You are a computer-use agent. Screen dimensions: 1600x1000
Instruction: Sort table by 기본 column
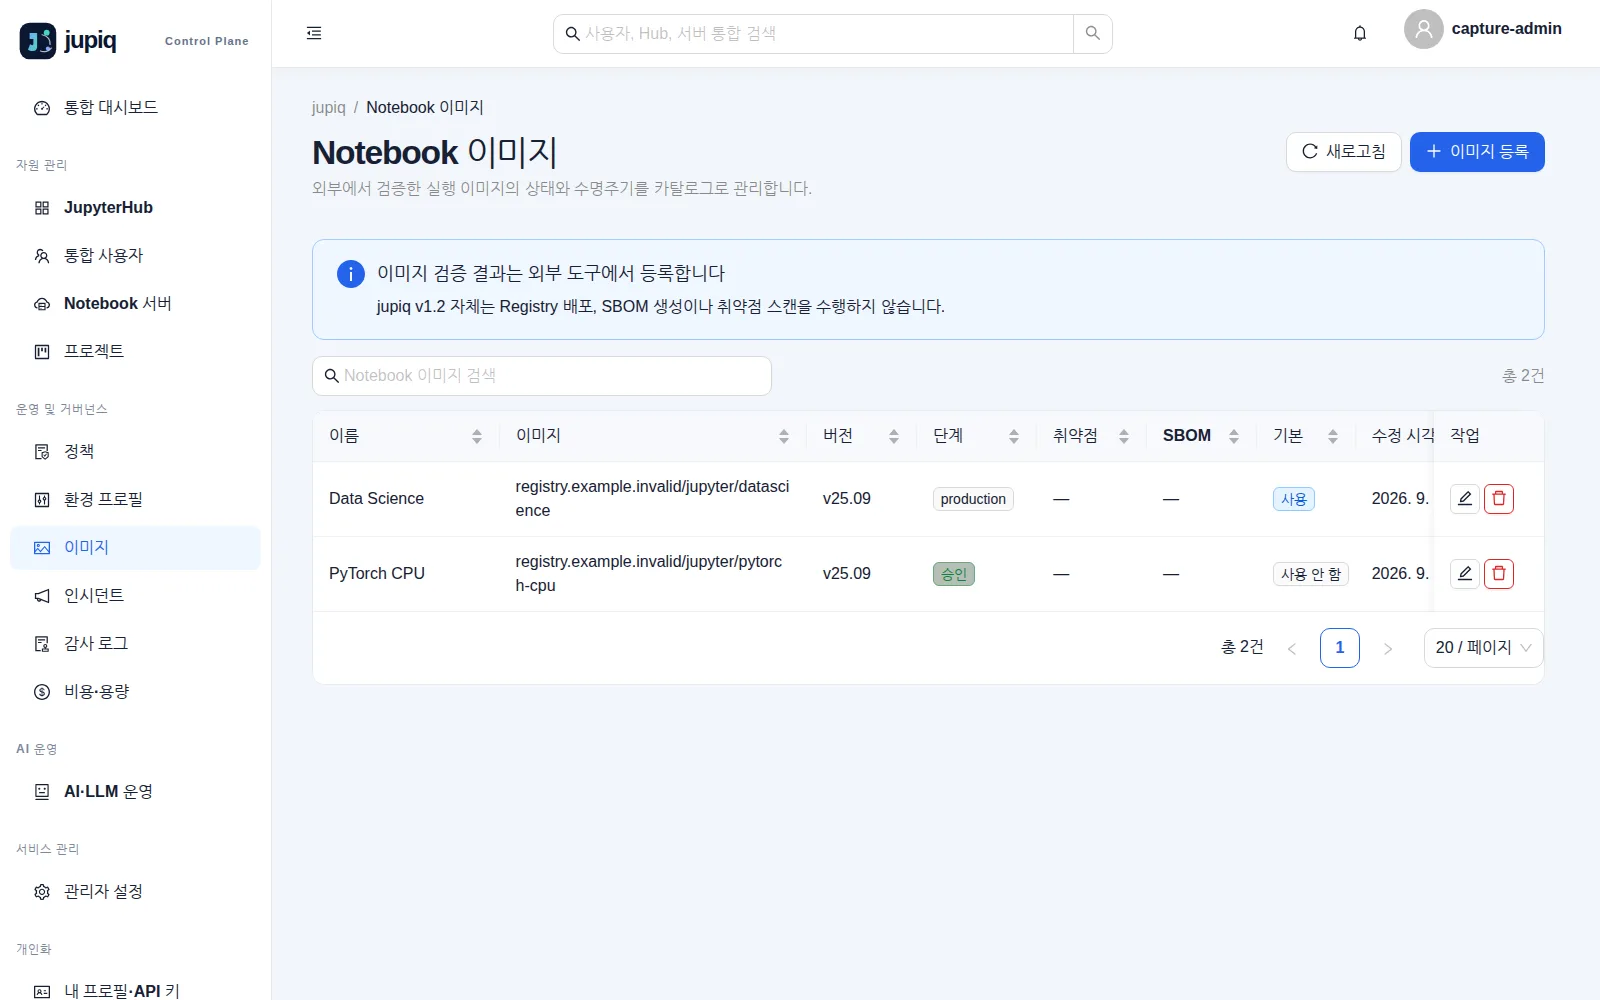[x=1305, y=436]
